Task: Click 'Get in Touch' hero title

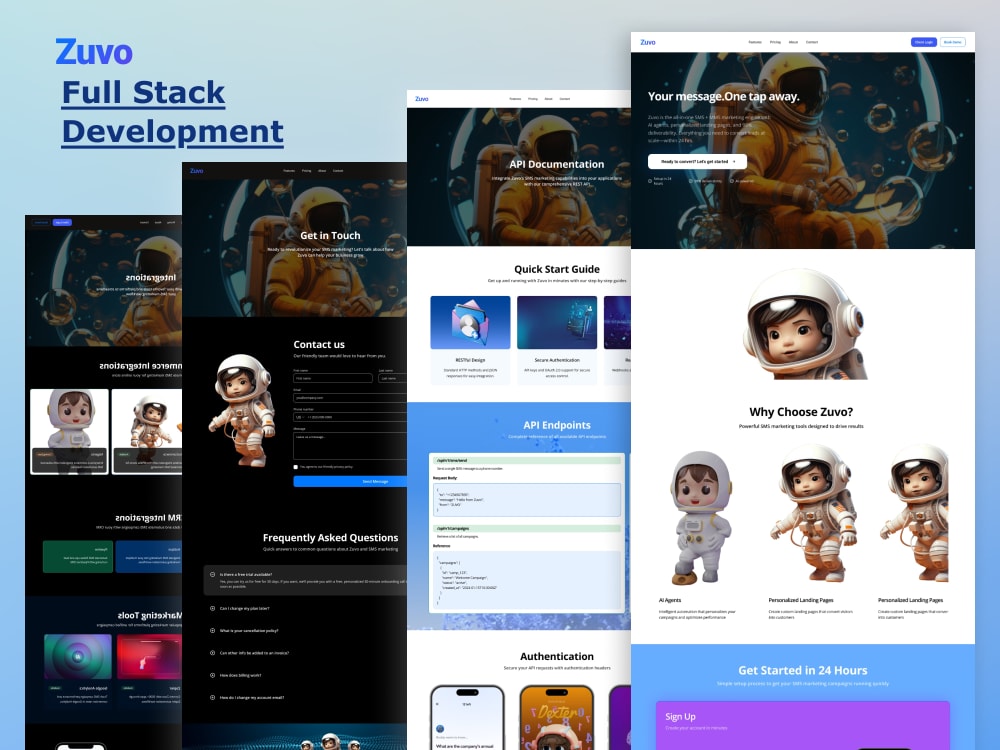Action: 330,235
